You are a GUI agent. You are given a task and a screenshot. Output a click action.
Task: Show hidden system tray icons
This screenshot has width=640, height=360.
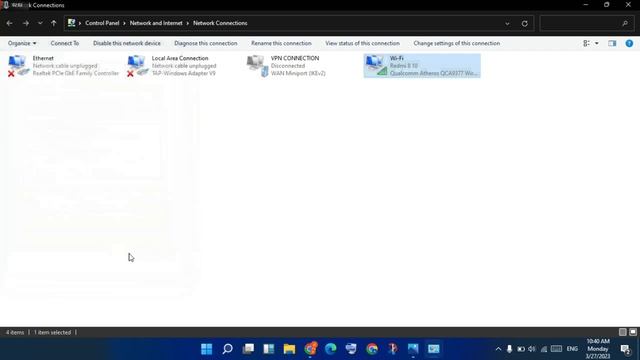click(498, 349)
